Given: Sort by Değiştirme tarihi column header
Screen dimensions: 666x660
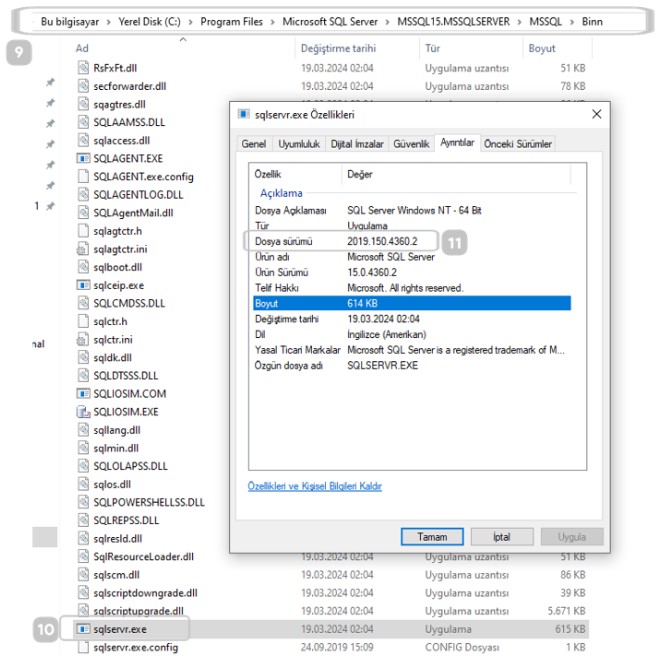Looking at the screenshot, I should coord(338,48).
